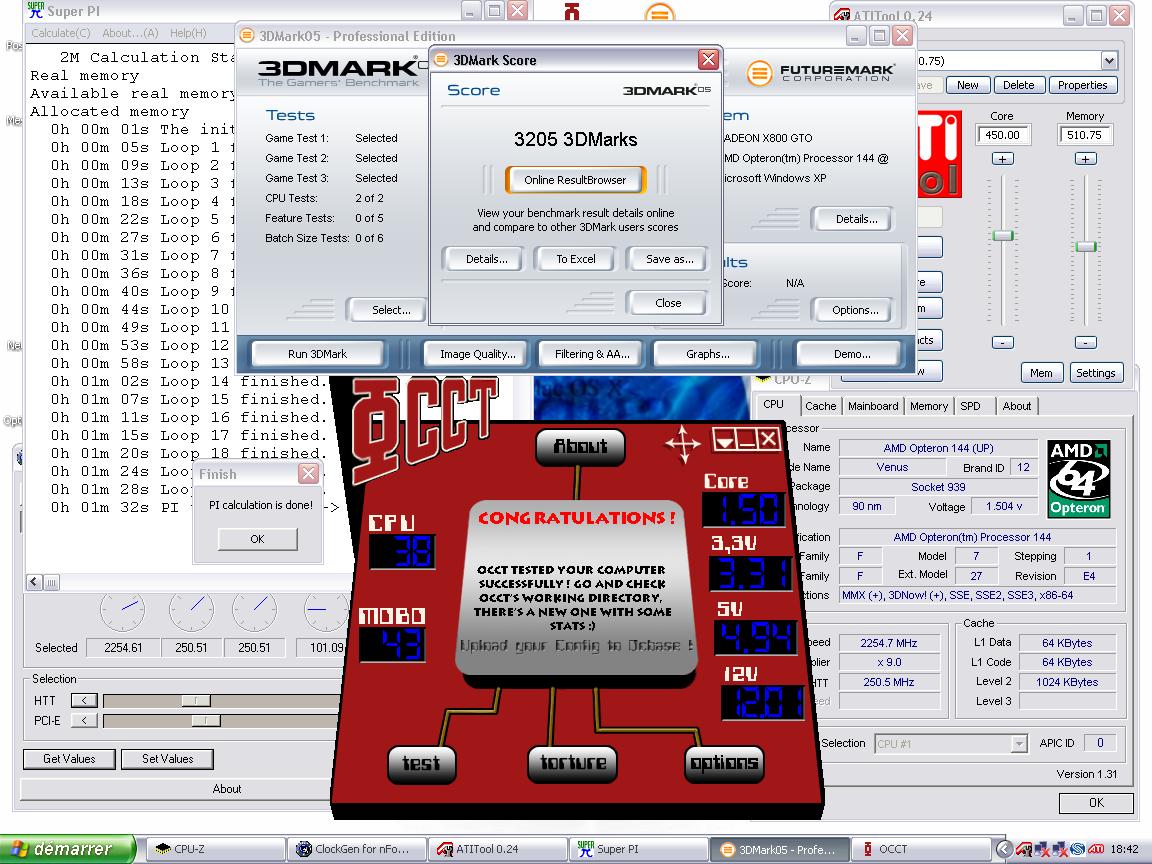
Task: Decrease Memory clock with the minus button
Action: [x=1085, y=342]
